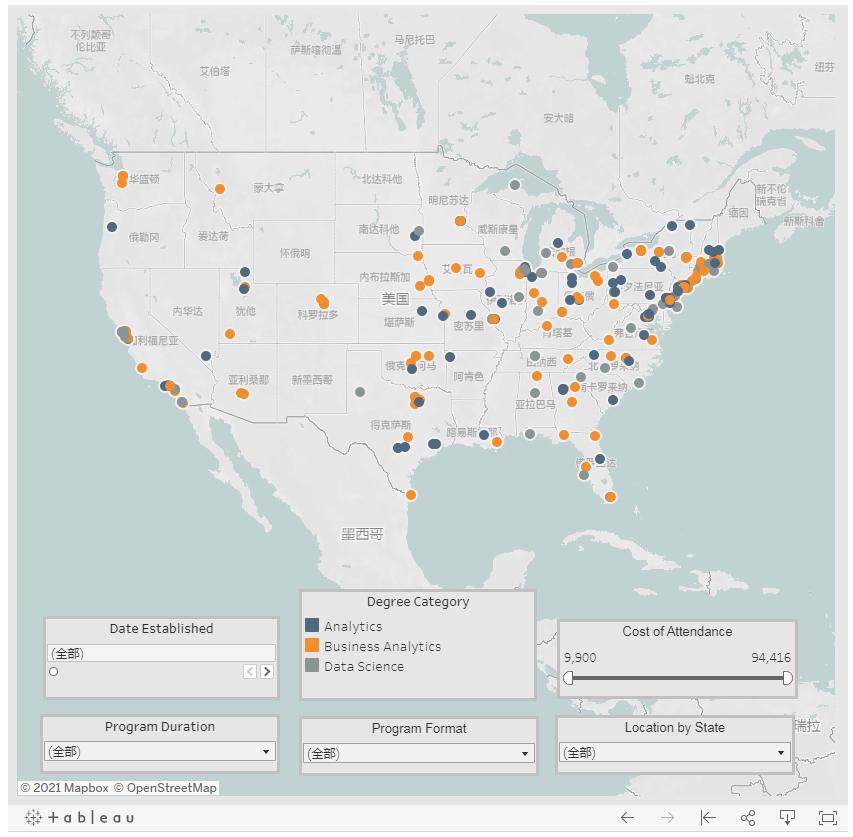Click previous arrow in Date Established

point(250,672)
